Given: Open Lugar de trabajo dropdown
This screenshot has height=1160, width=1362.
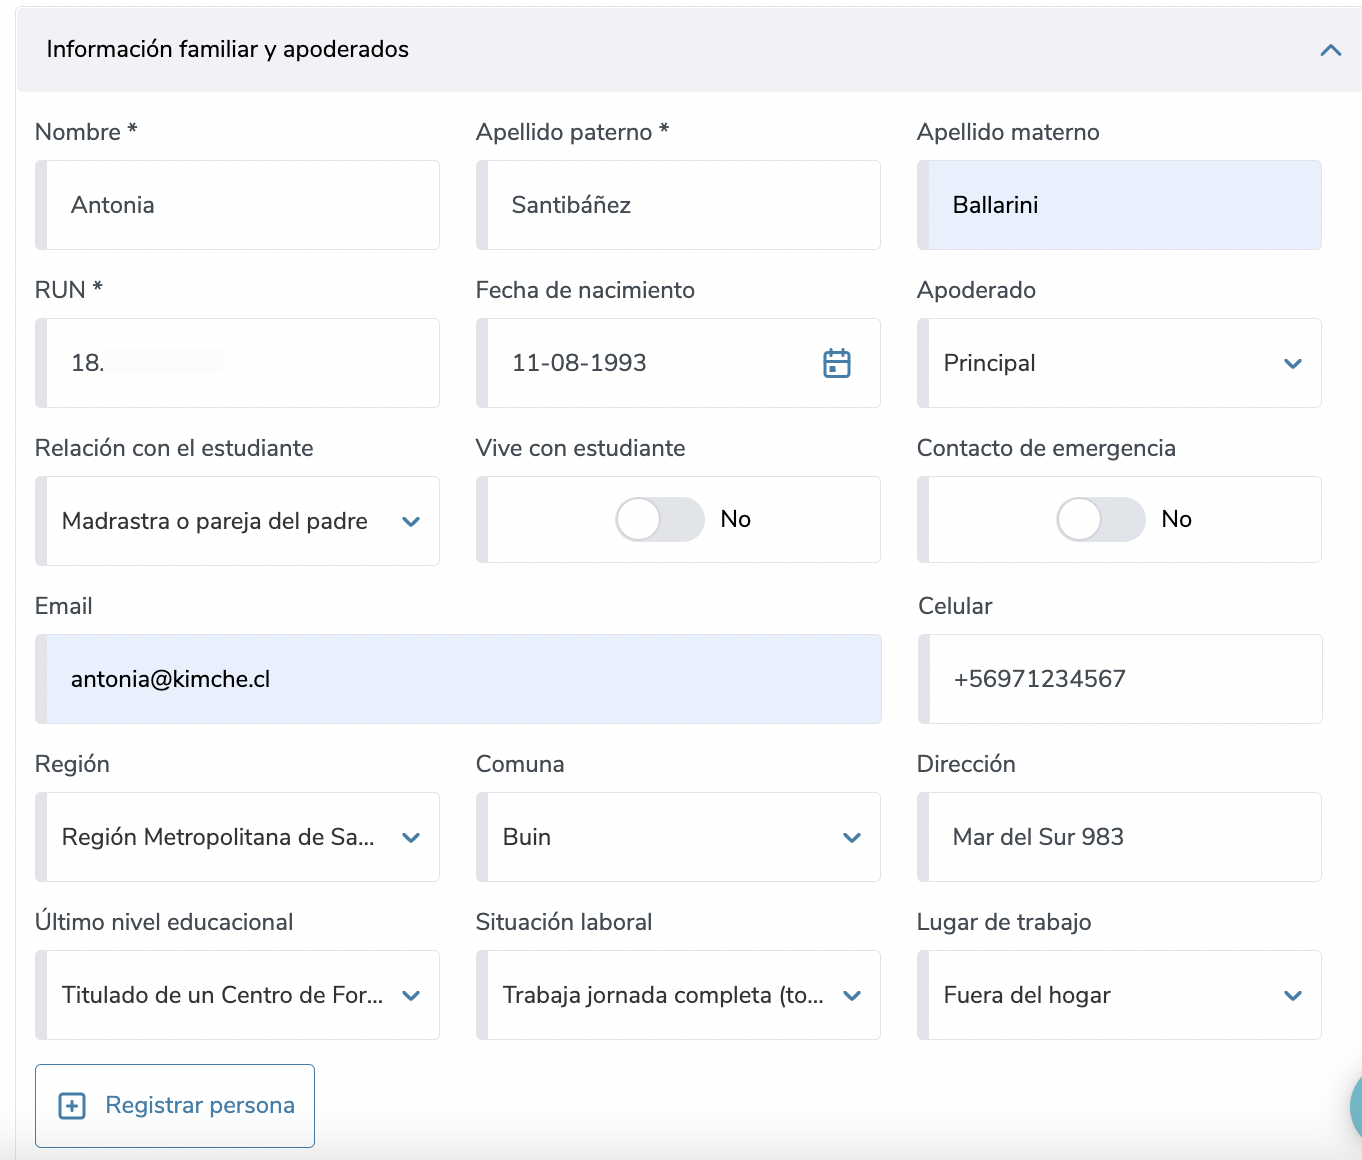Looking at the screenshot, I should tap(1119, 995).
